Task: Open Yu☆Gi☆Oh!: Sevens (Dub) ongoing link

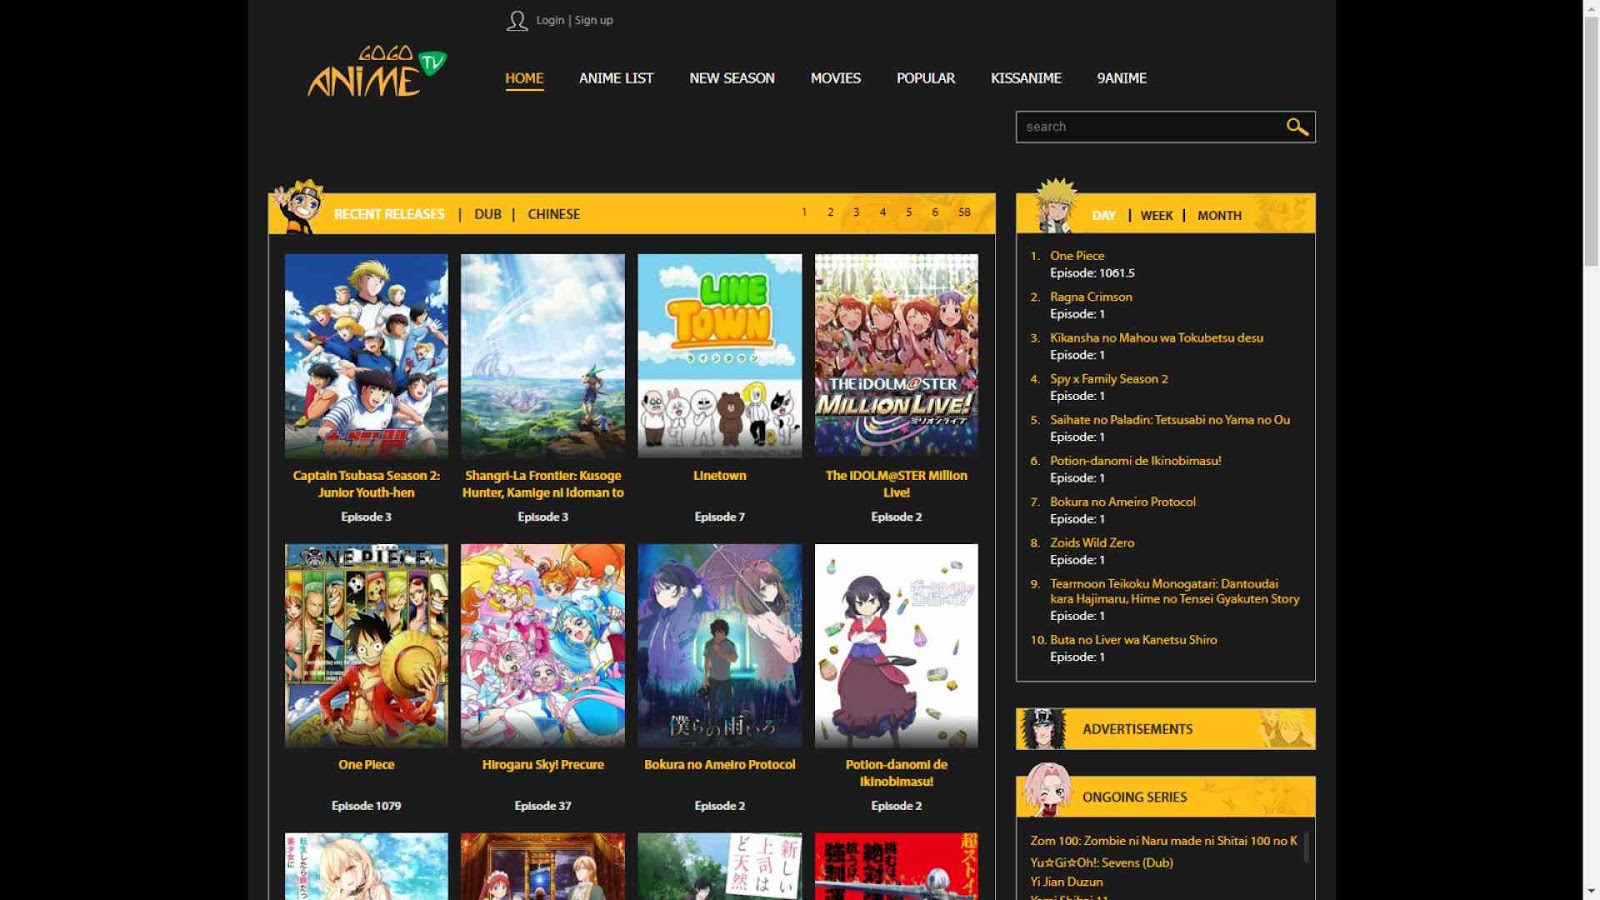Action: pyautogui.click(x=1102, y=863)
